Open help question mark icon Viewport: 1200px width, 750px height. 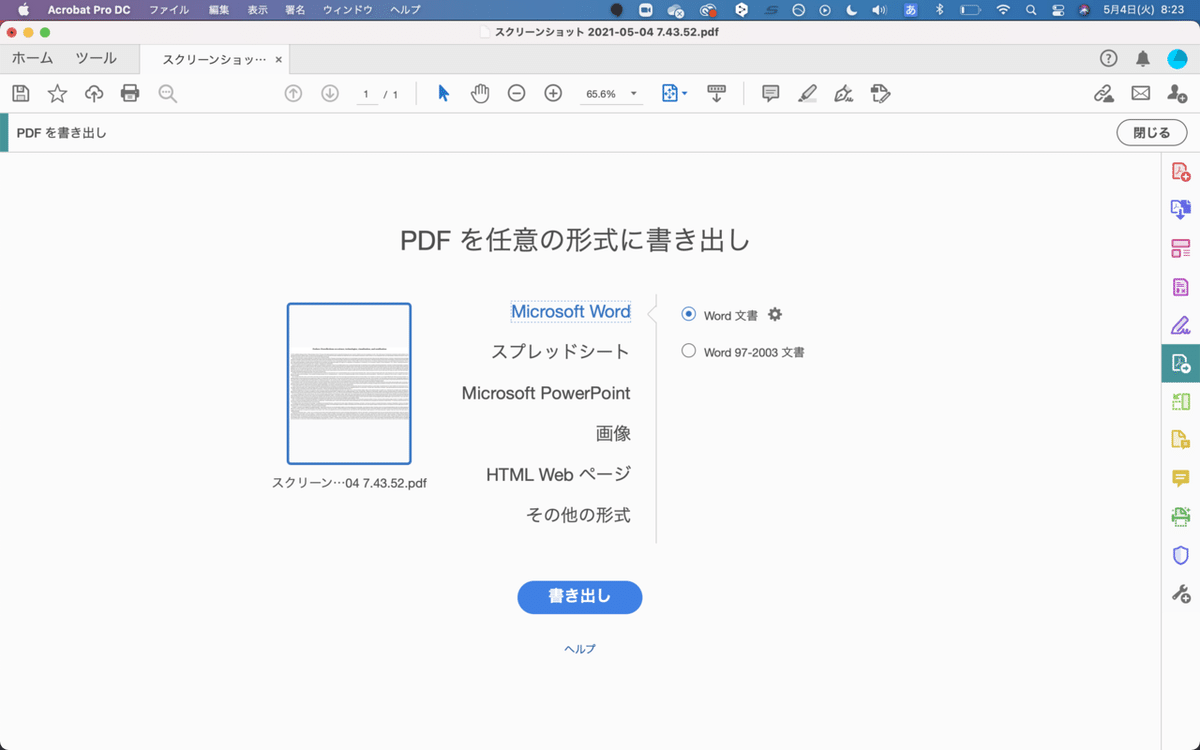pyautogui.click(x=1108, y=59)
